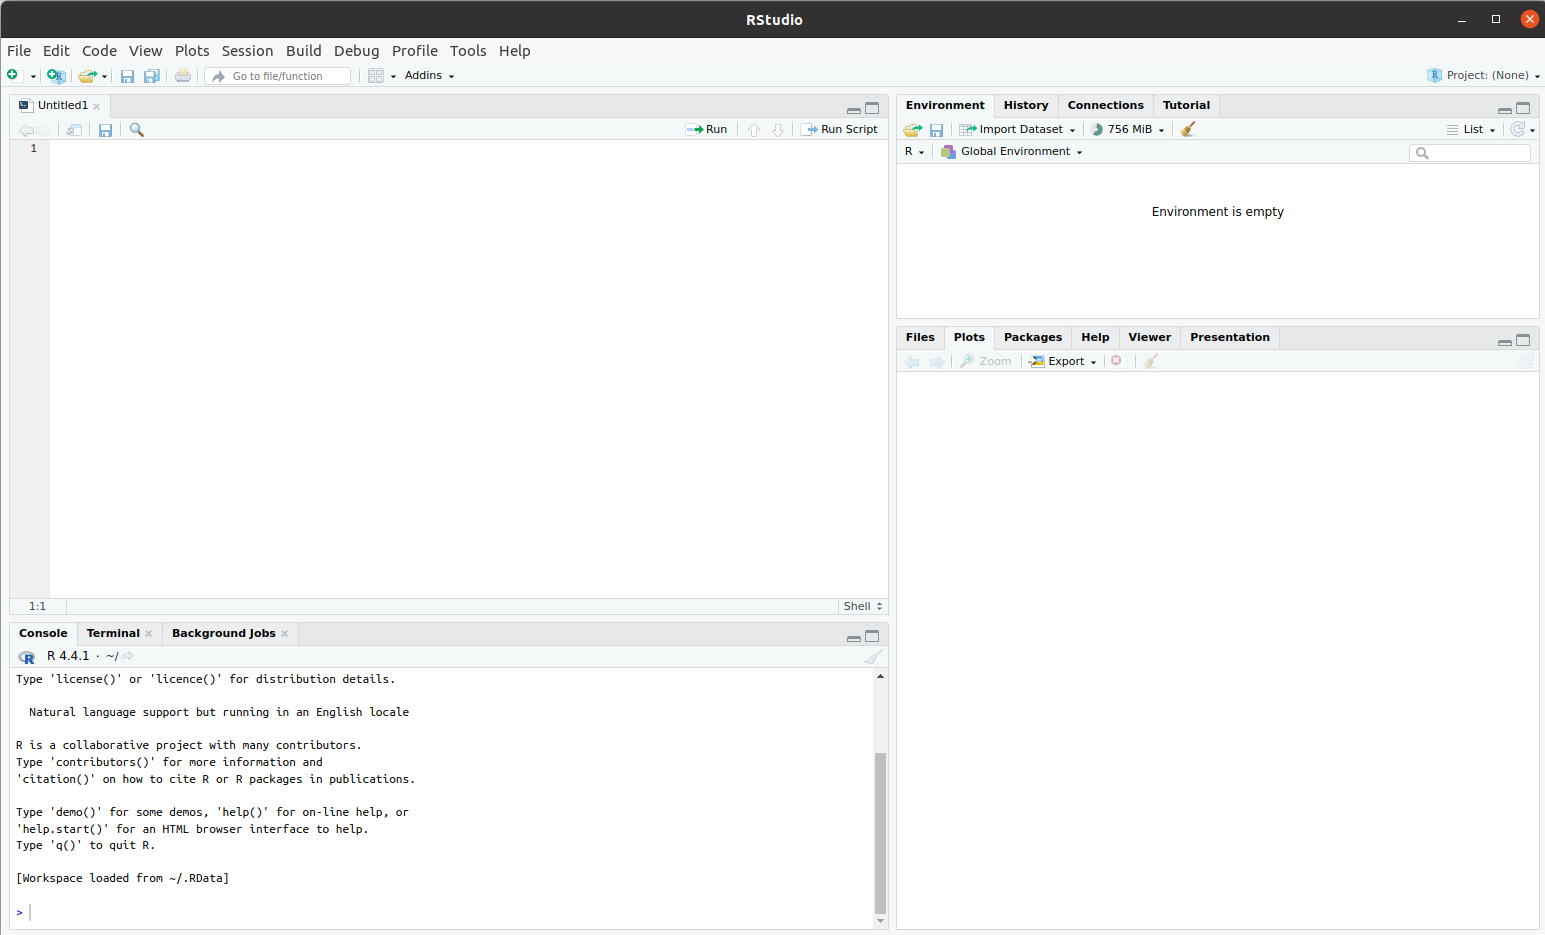Click the Save workspace icon in Environment pane

tap(937, 130)
